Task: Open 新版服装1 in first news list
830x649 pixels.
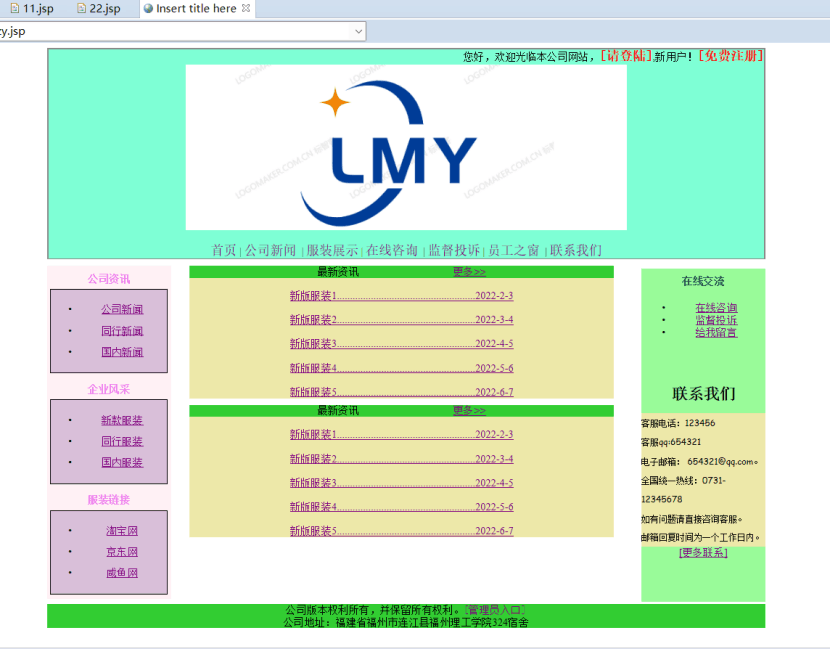Action: (401, 295)
